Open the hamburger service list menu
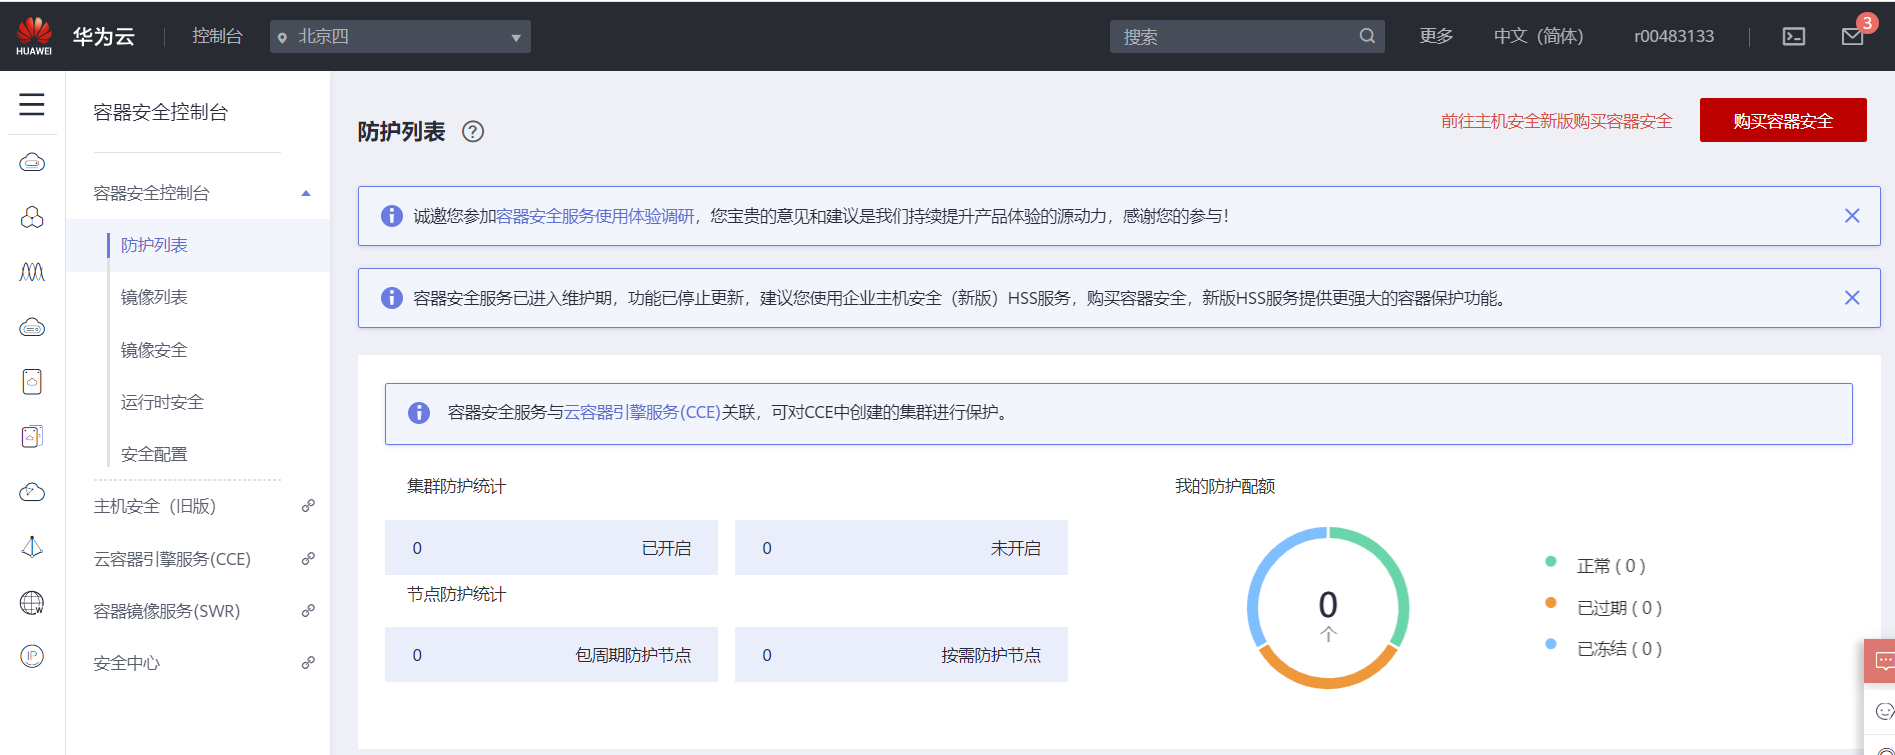1895x755 pixels. [32, 104]
